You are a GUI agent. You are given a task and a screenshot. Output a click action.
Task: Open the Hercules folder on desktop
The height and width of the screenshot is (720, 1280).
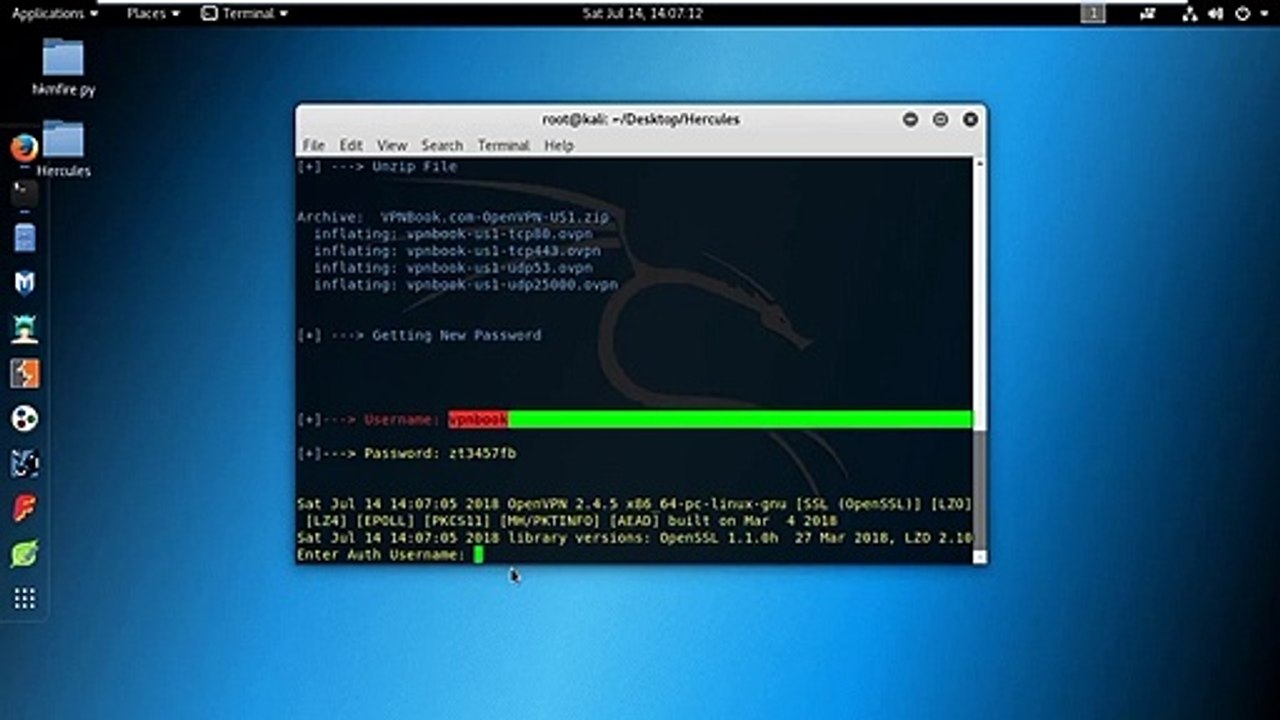tap(63, 148)
